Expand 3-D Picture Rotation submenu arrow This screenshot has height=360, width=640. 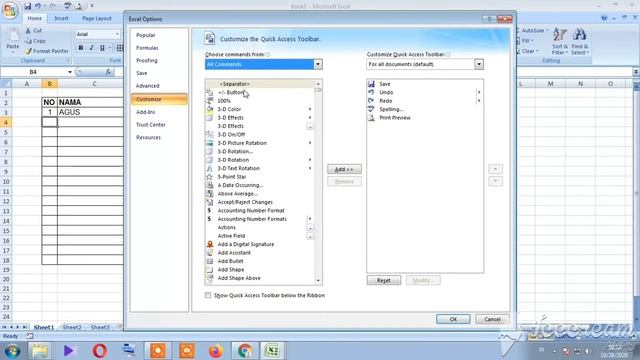click(x=310, y=143)
